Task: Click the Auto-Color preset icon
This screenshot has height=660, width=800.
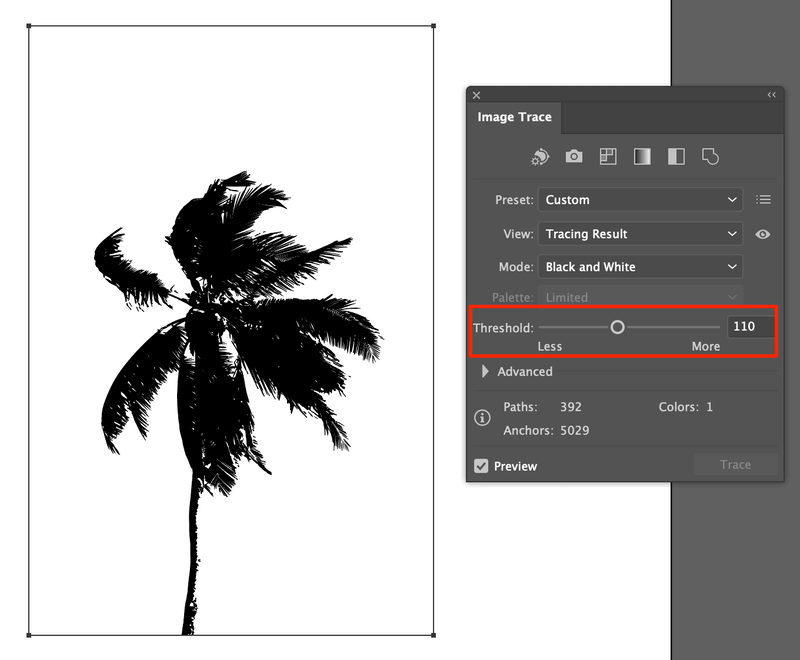Action: 540,157
